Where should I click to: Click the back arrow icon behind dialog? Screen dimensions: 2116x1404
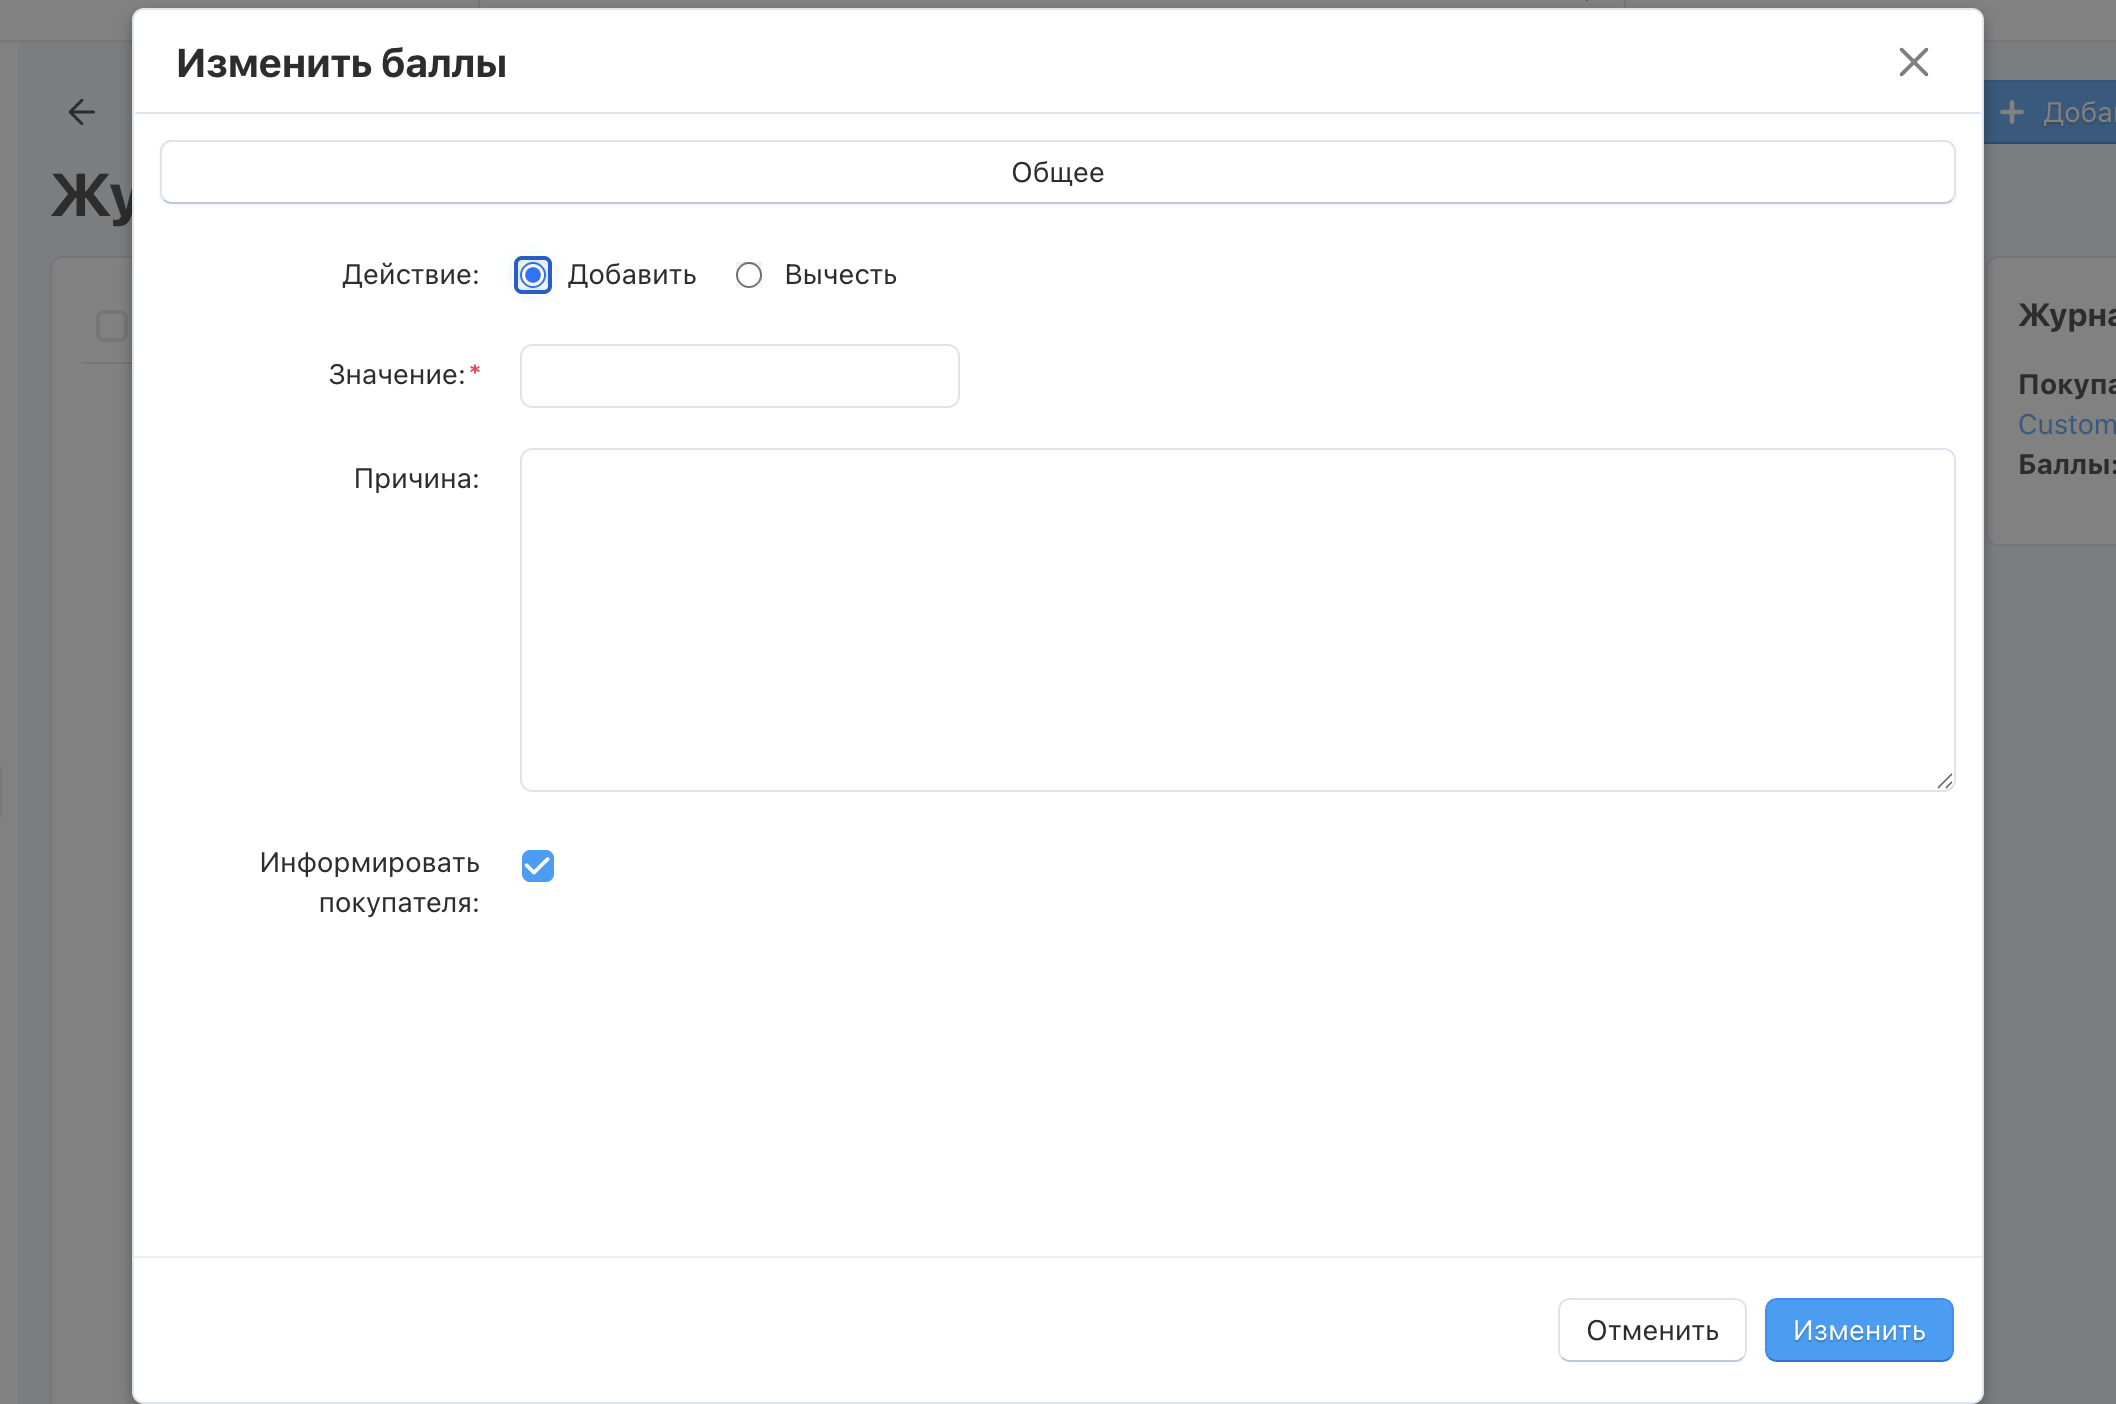82,112
